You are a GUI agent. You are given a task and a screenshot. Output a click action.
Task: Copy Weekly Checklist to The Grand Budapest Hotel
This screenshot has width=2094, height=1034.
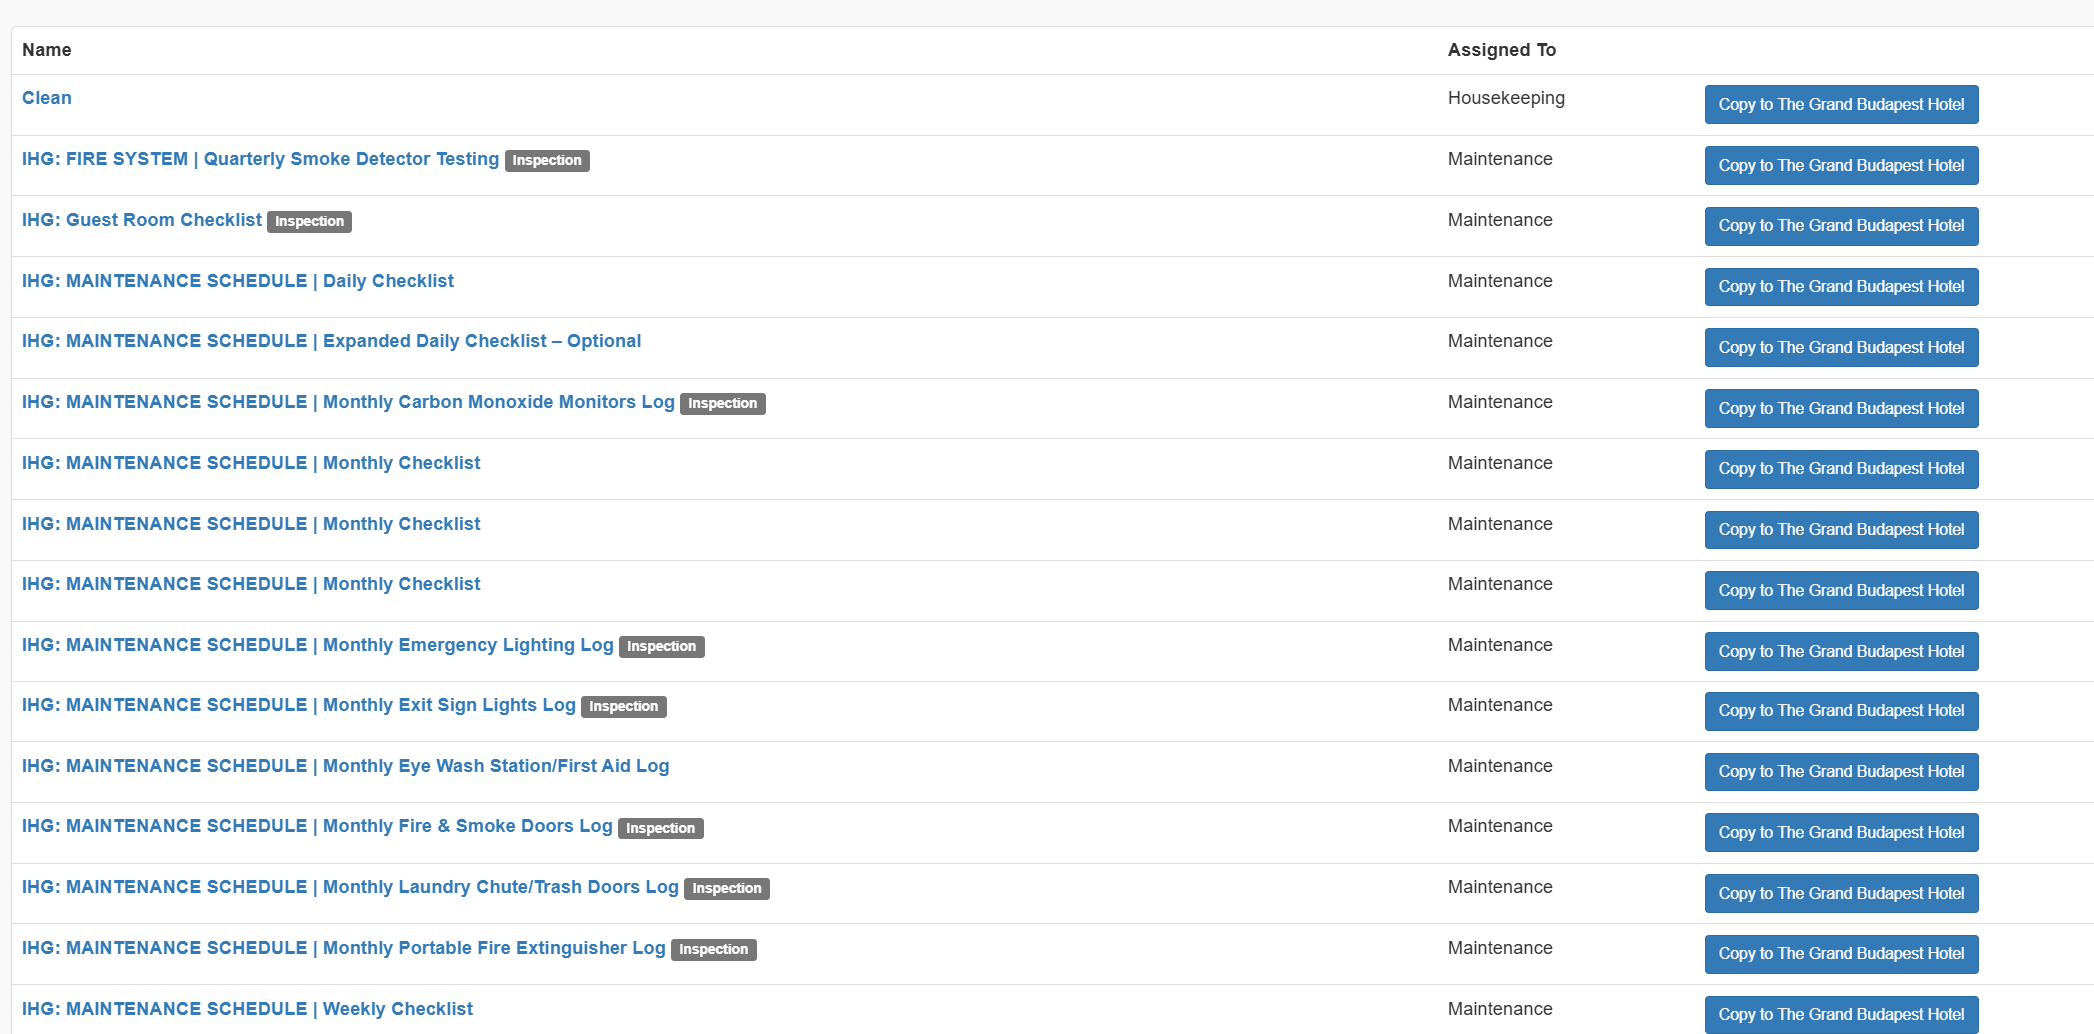1841,1014
